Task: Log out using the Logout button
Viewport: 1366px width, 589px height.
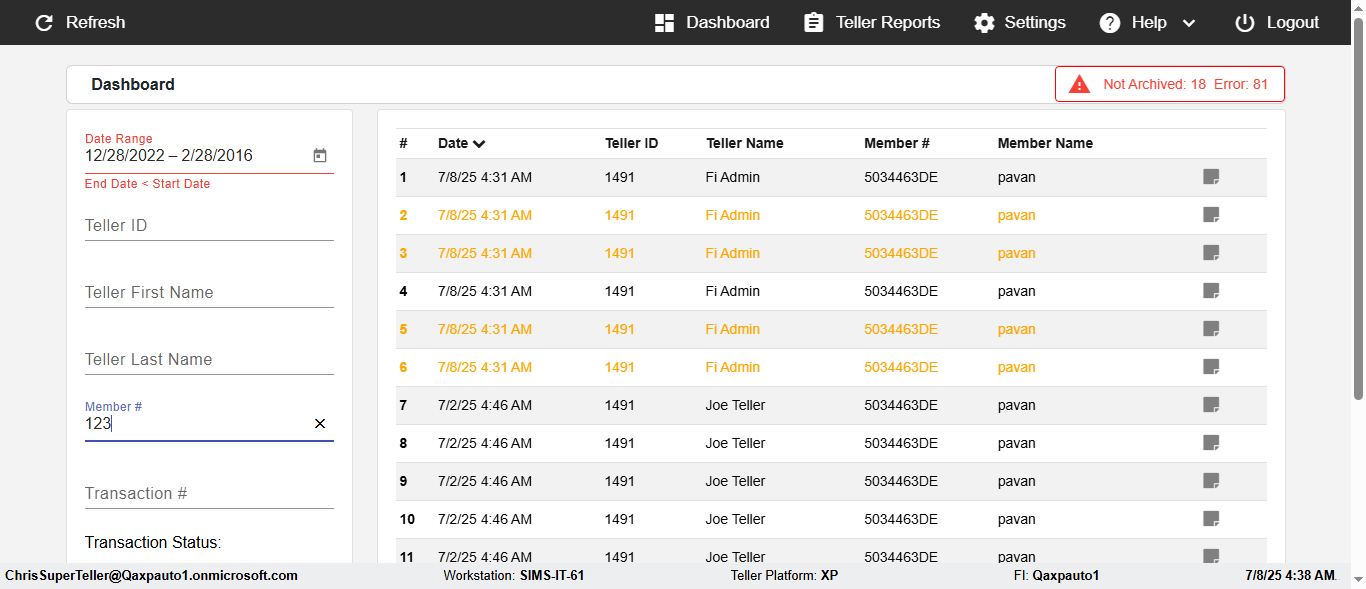Action: pos(1277,22)
